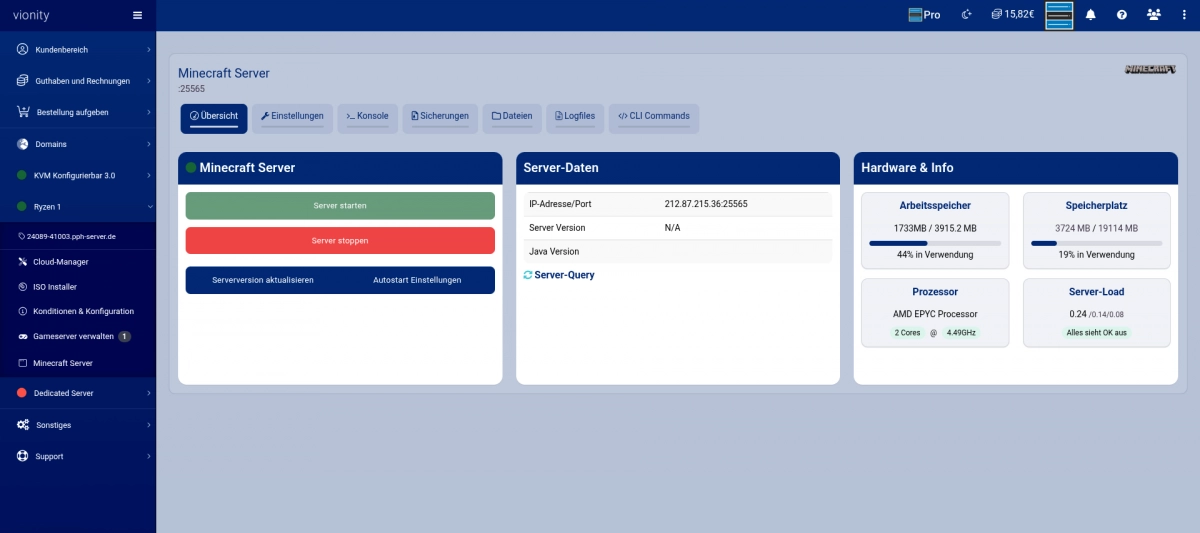Click the 0.24 server load value
Image resolution: width=1200 pixels, height=533 pixels.
1078,313
